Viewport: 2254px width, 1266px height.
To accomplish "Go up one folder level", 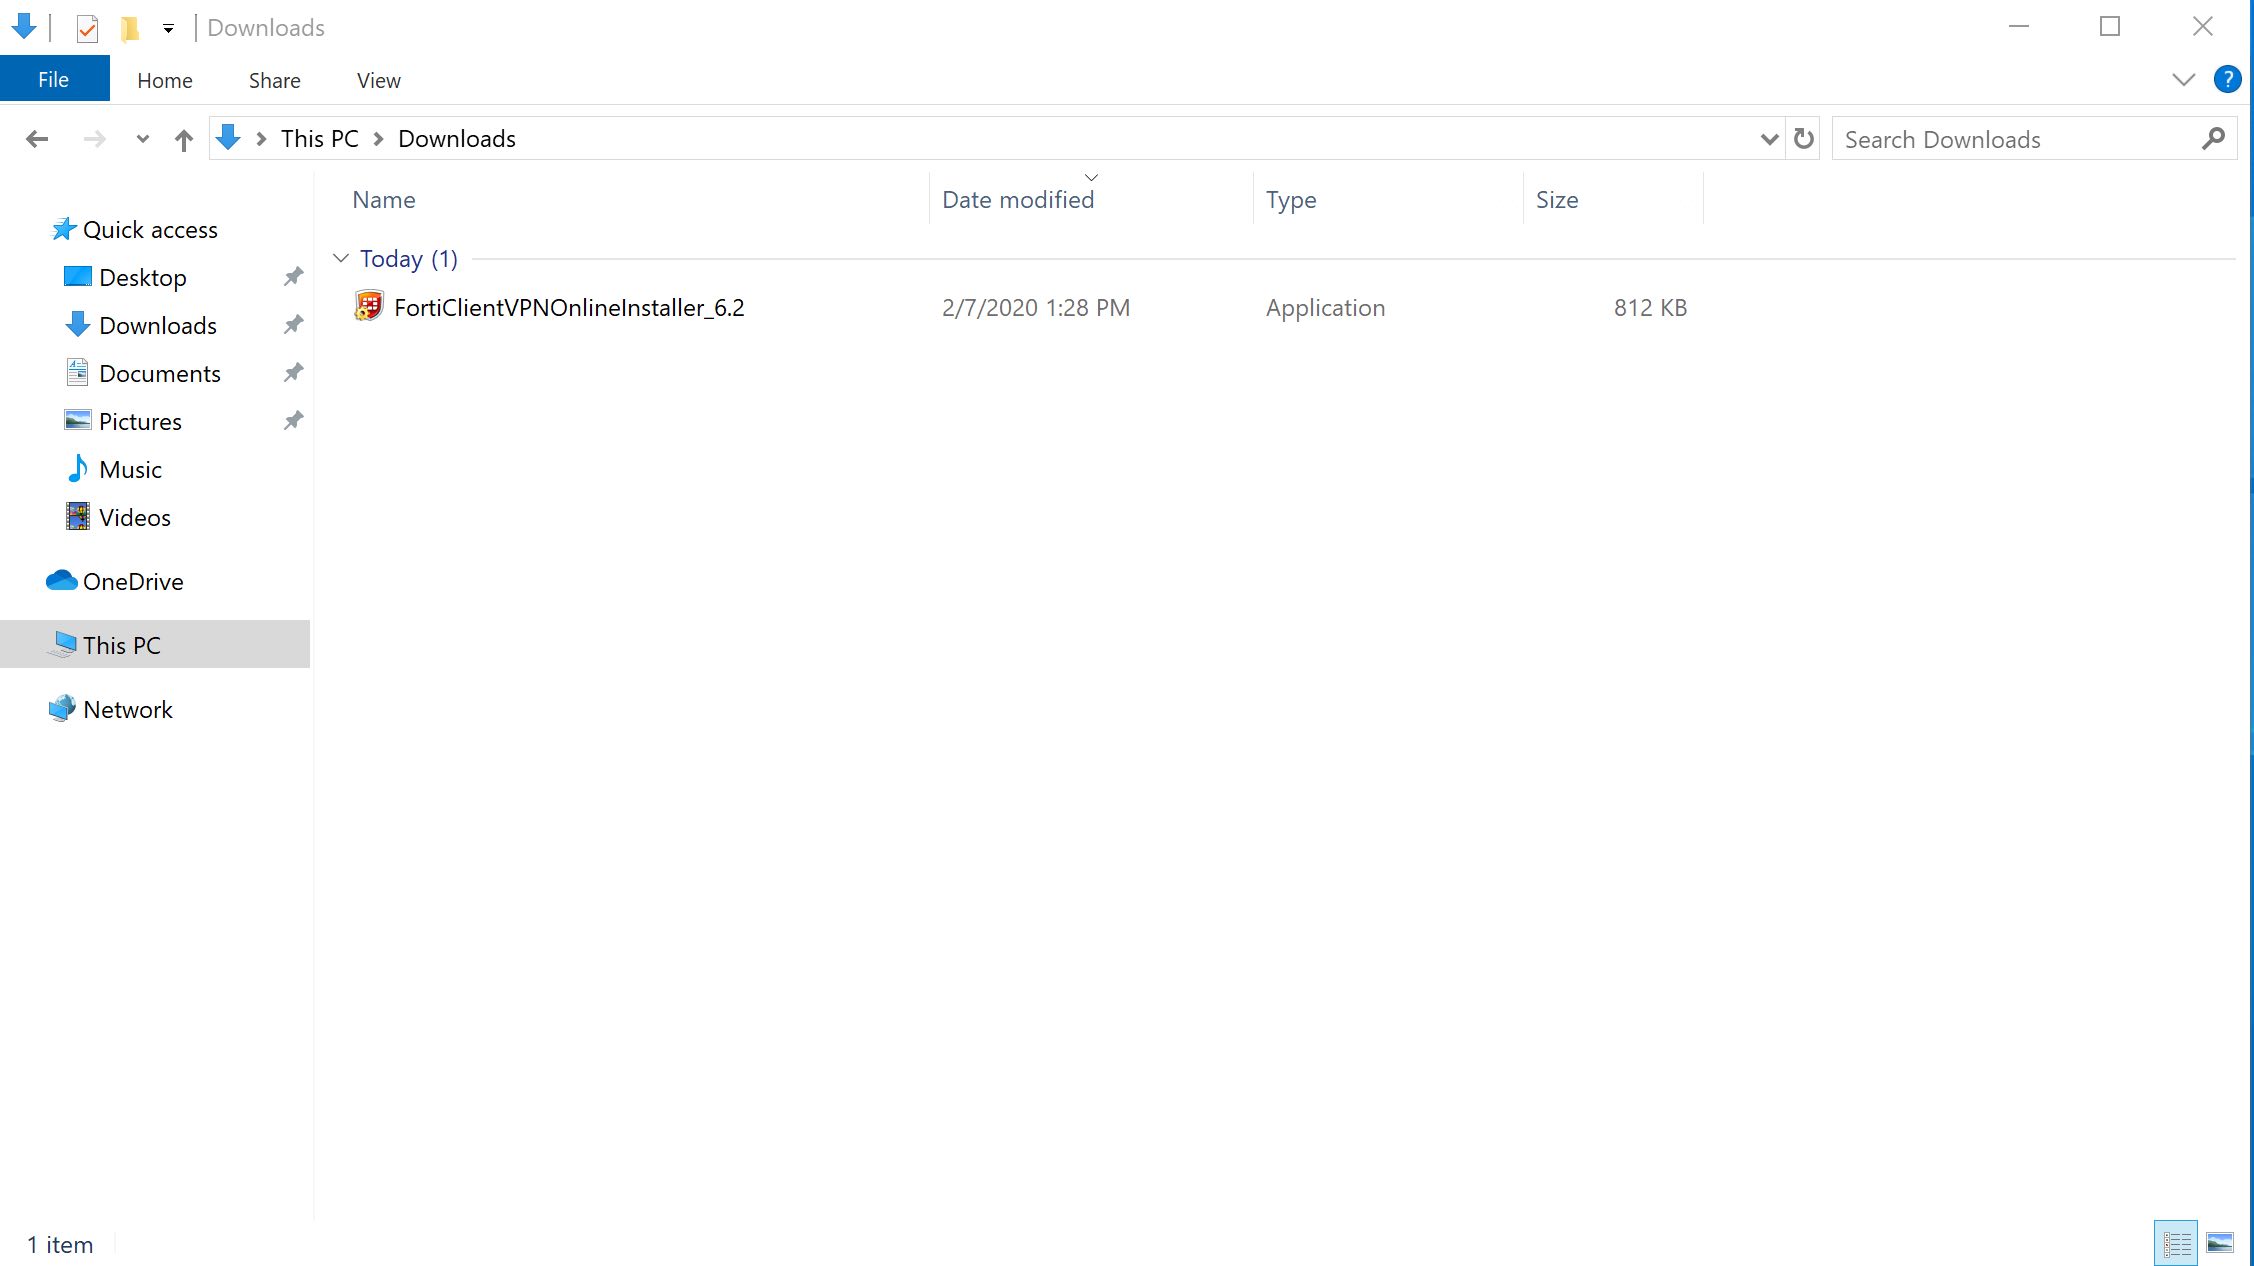I will coord(183,139).
